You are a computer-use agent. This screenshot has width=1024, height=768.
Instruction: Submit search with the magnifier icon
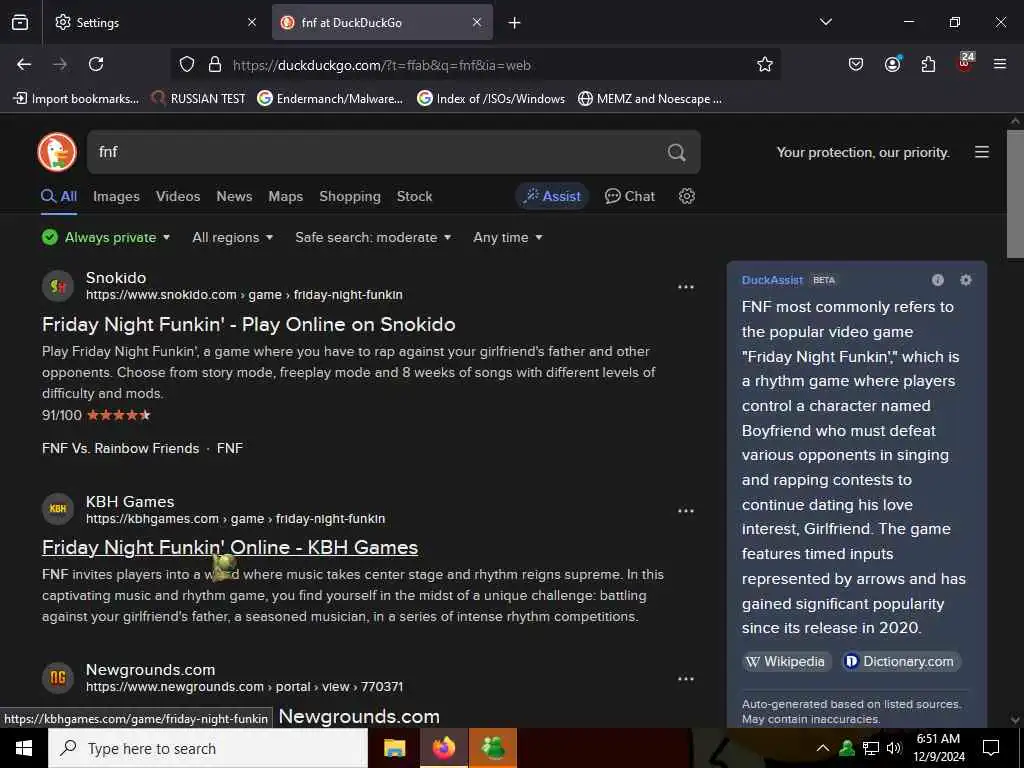click(x=677, y=152)
